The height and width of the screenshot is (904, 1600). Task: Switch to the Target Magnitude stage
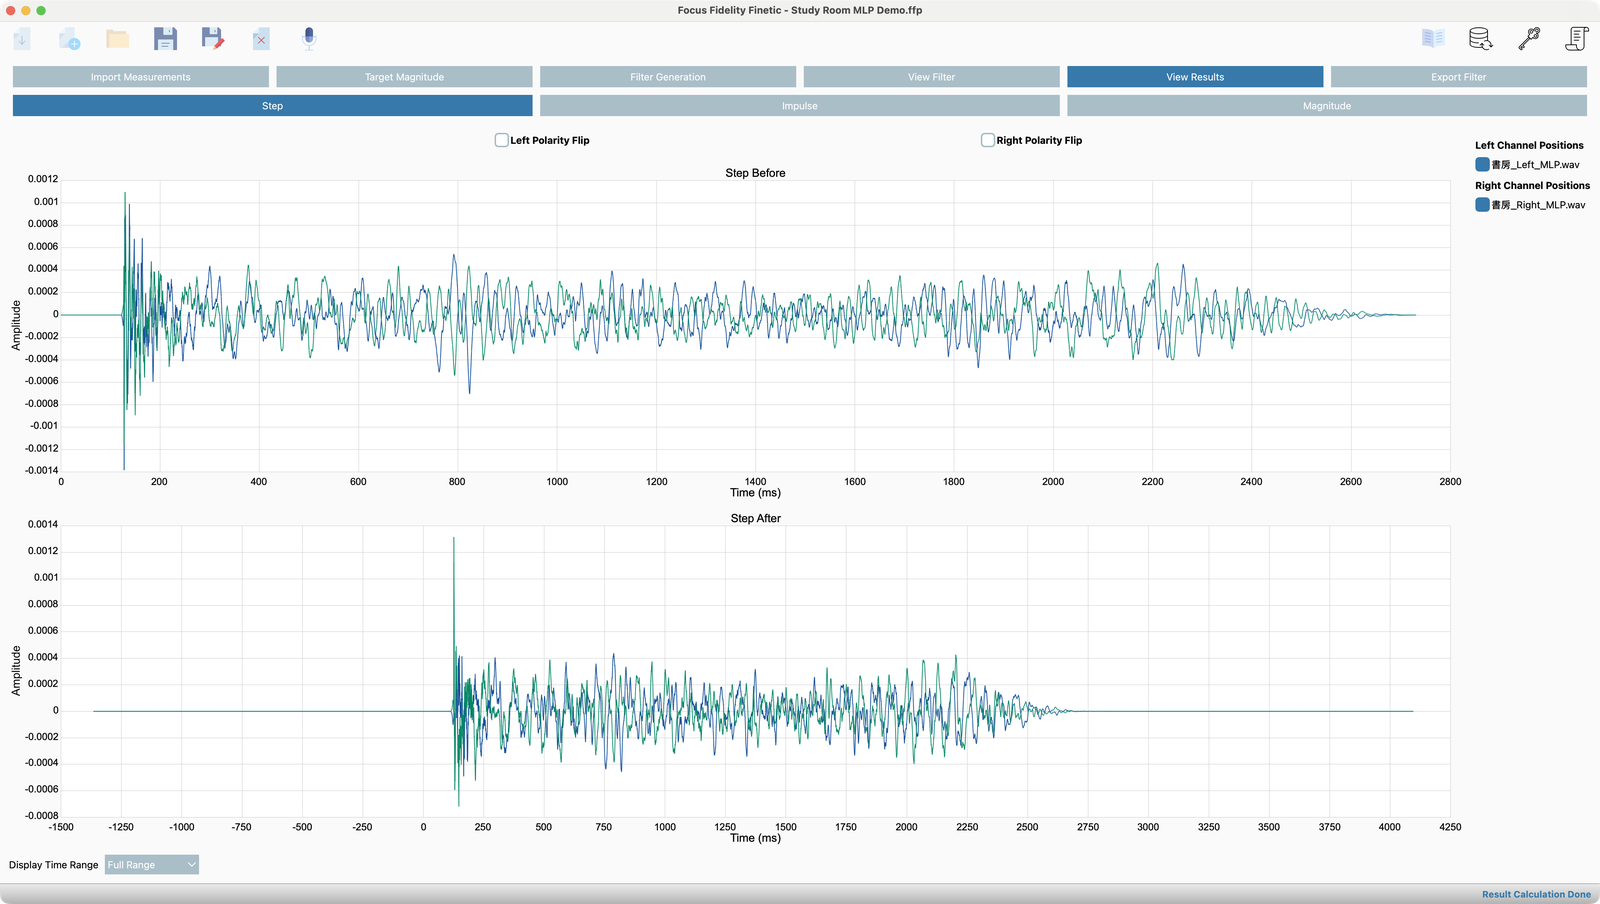(x=404, y=77)
